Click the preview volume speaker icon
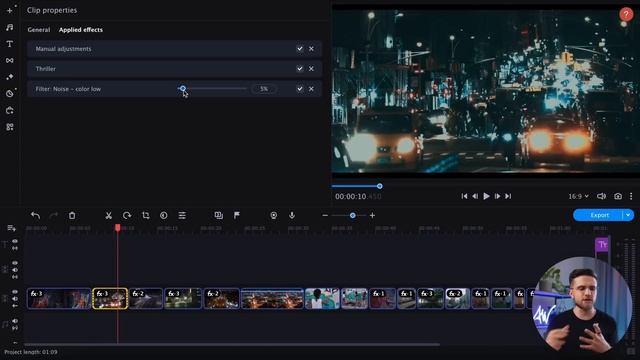Screen dimensions: 640x360 601,196
